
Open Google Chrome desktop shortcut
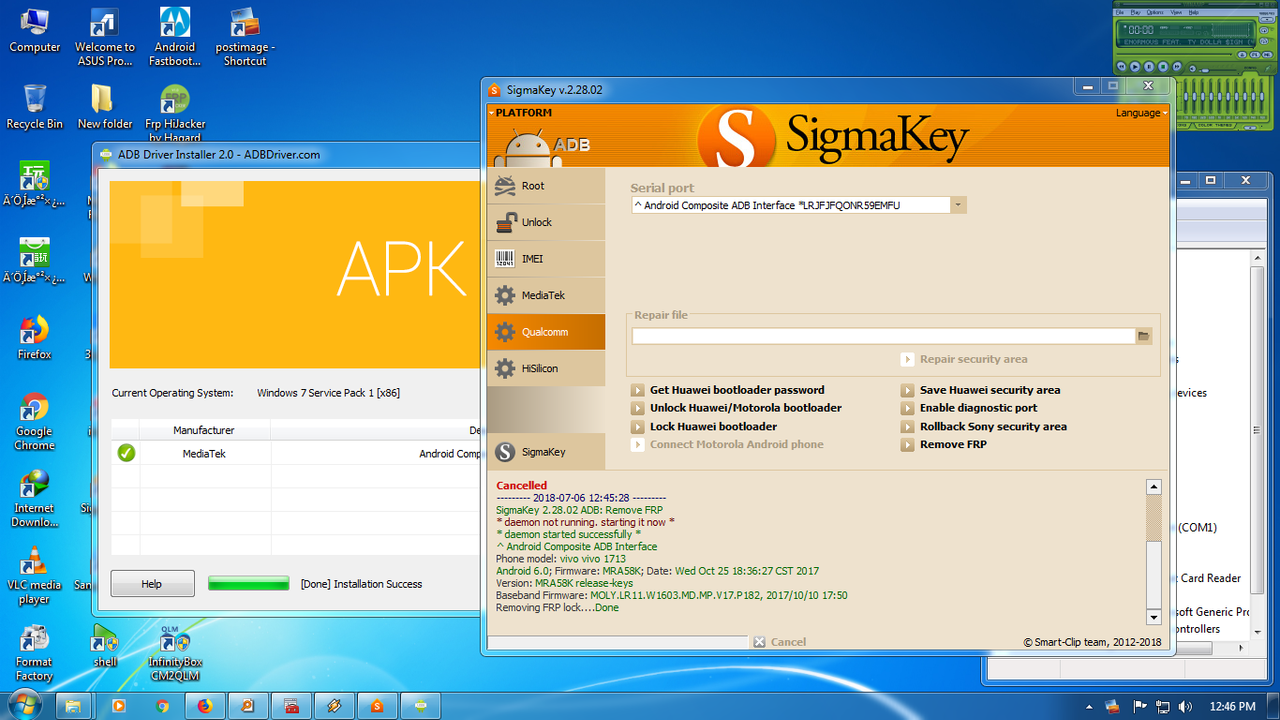(x=35, y=422)
